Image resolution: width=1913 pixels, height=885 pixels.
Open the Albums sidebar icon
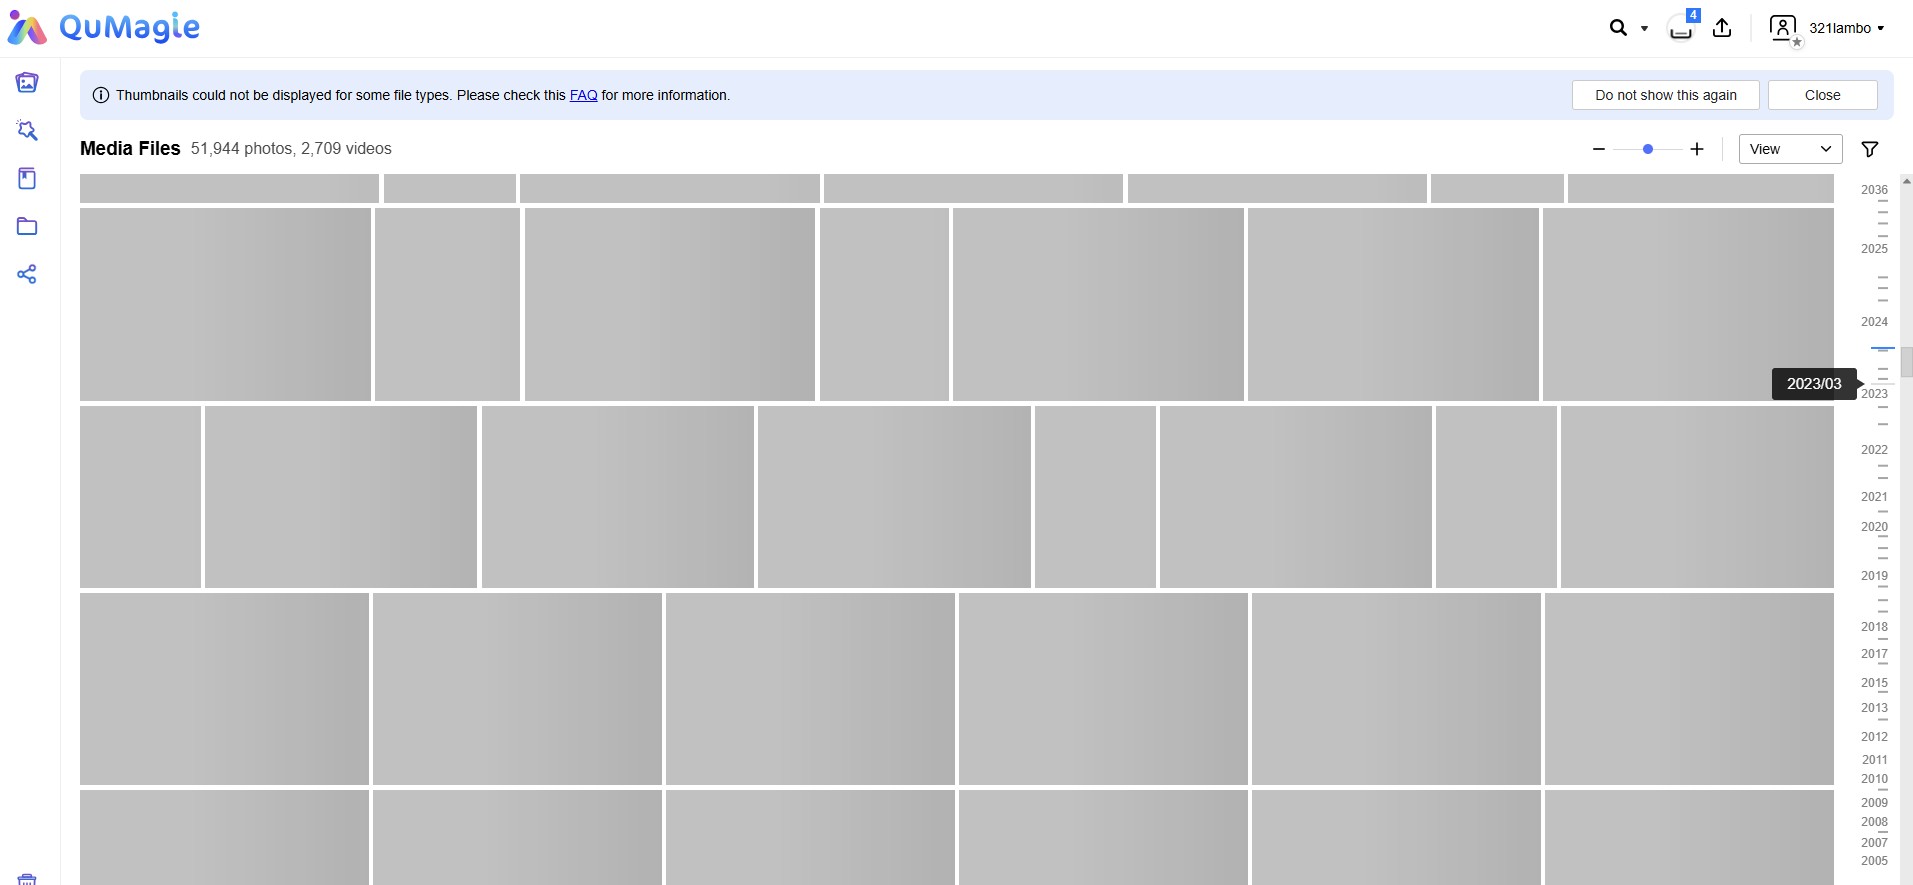pos(27,178)
